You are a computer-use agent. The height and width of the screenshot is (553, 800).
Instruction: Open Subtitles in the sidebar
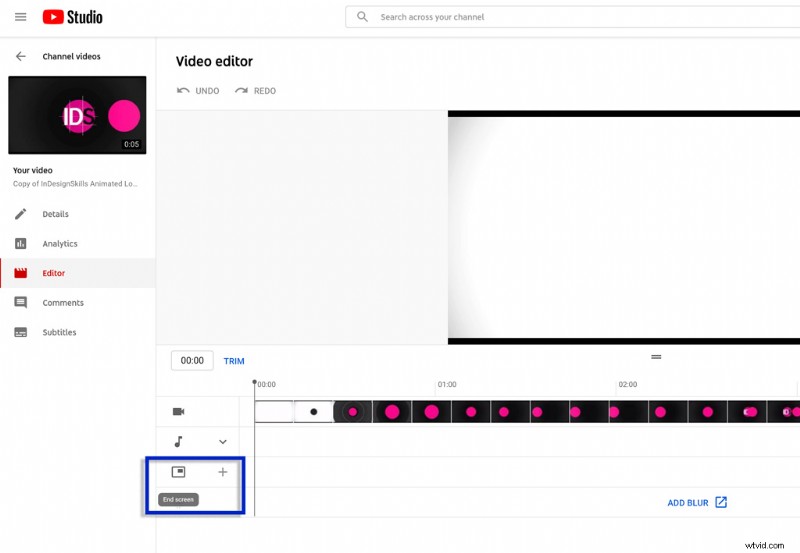(78, 332)
